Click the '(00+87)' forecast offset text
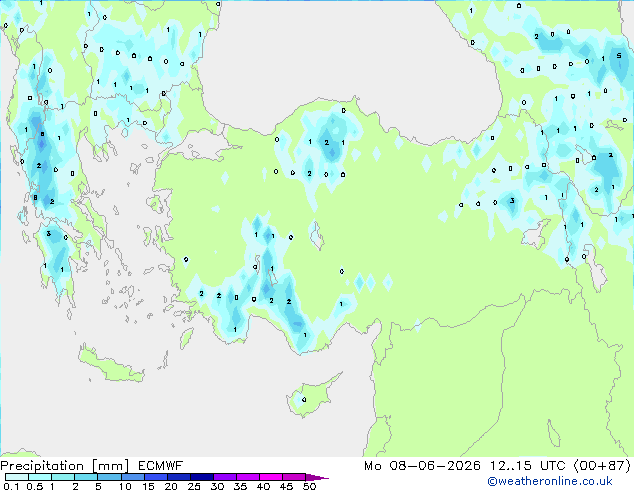Screen dimensions: 634x490 click(x=602, y=466)
